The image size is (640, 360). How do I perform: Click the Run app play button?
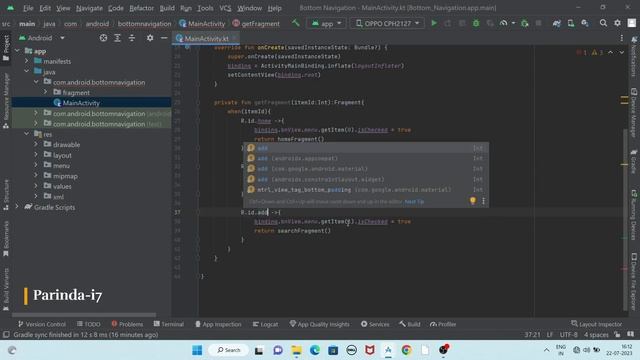point(434,23)
